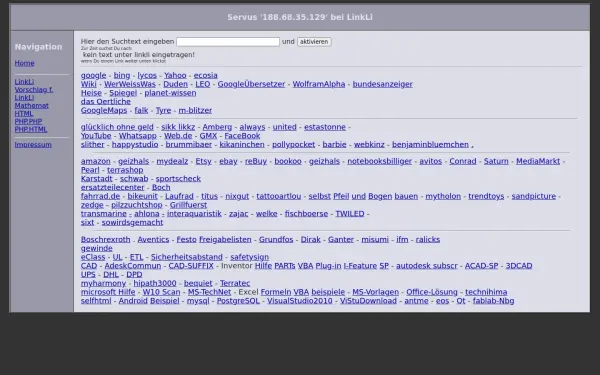Click the 'aktivieren' button
The image size is (600, 375).
(x=314, y=42)
